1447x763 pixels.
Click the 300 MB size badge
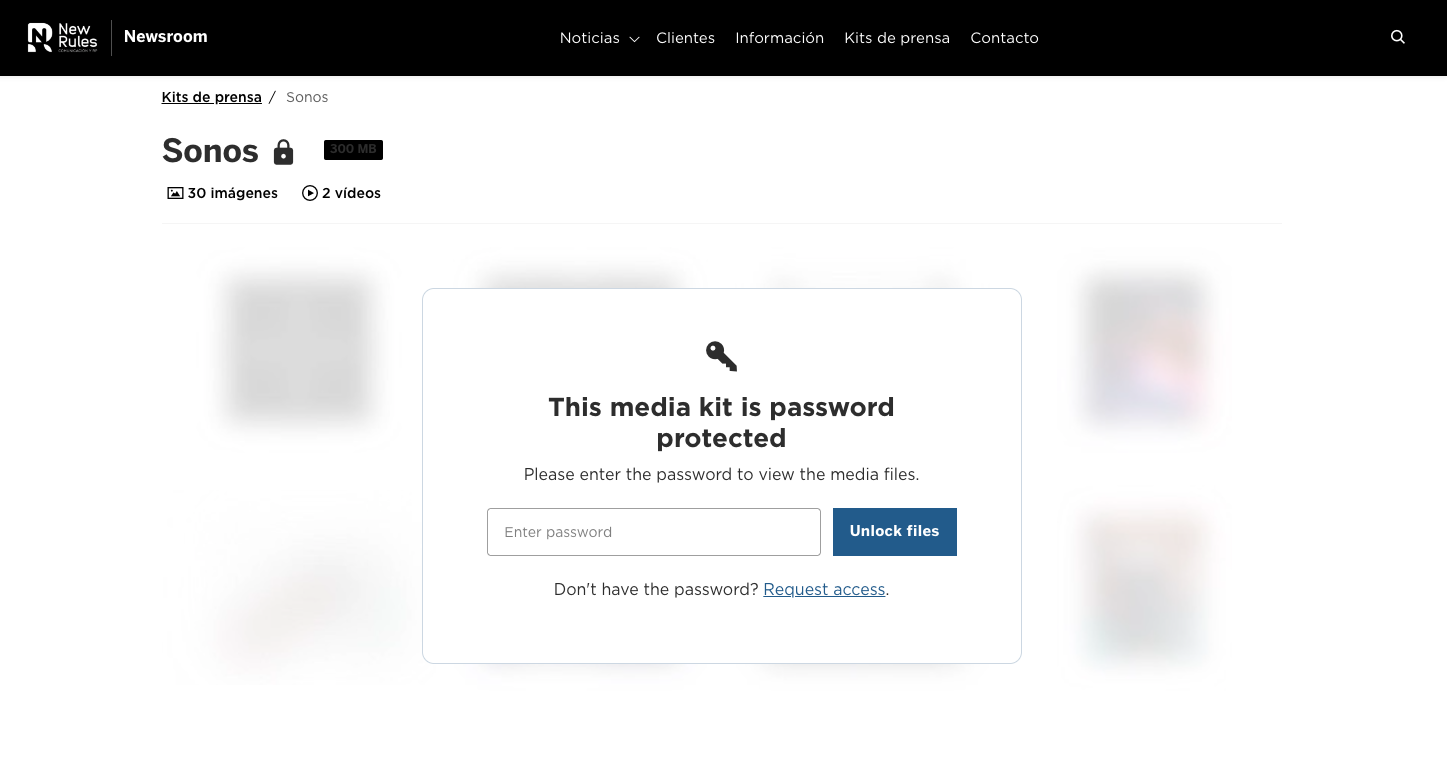point(353,149)
